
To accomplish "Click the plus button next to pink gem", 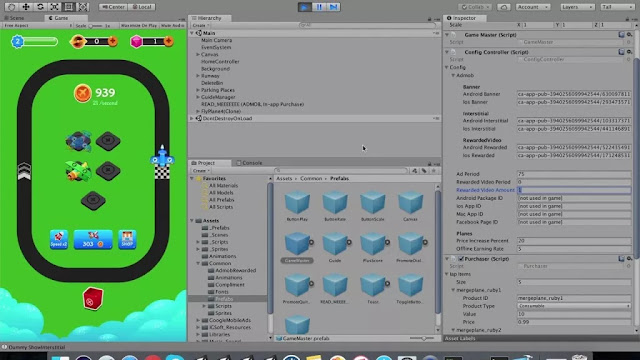I will (x=168, y=41).
